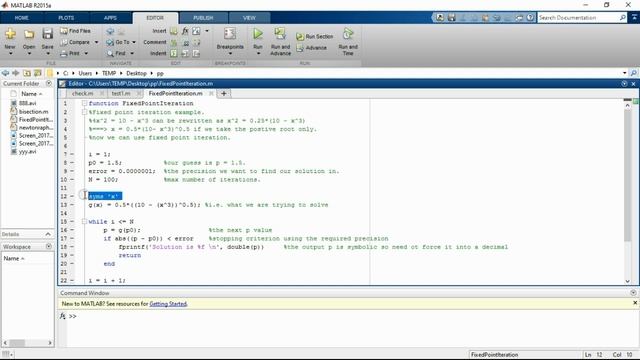640x360 pixels.
Task: Select 888.avi in Current Folder
Action: click(x=27, y=103)
